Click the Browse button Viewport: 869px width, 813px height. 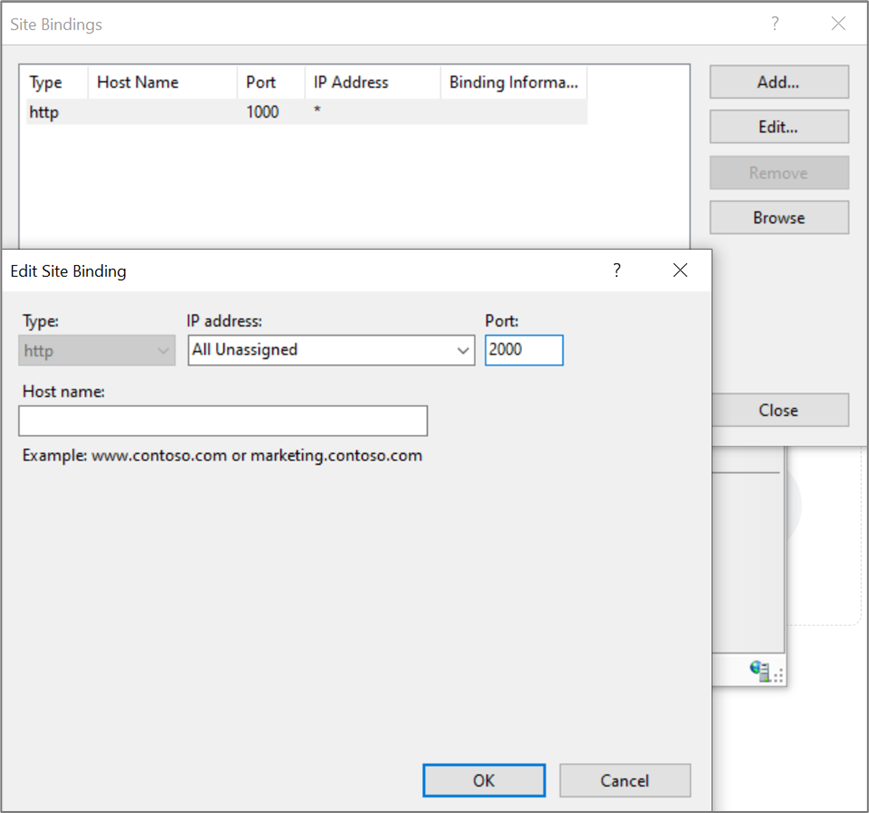pos(779,217)
